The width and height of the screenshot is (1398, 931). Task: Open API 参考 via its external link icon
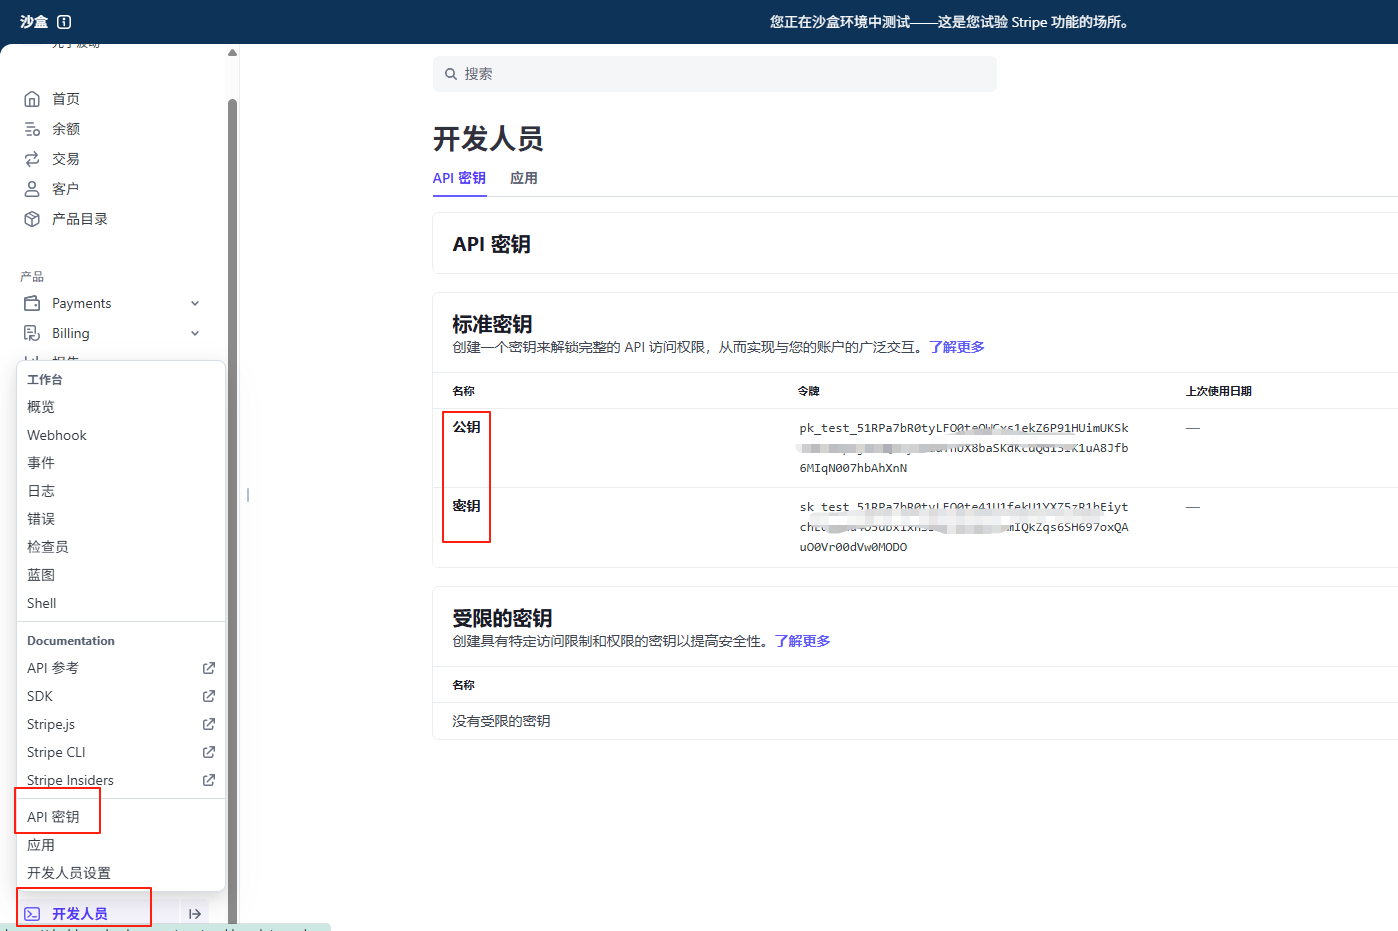click(208, 667)
